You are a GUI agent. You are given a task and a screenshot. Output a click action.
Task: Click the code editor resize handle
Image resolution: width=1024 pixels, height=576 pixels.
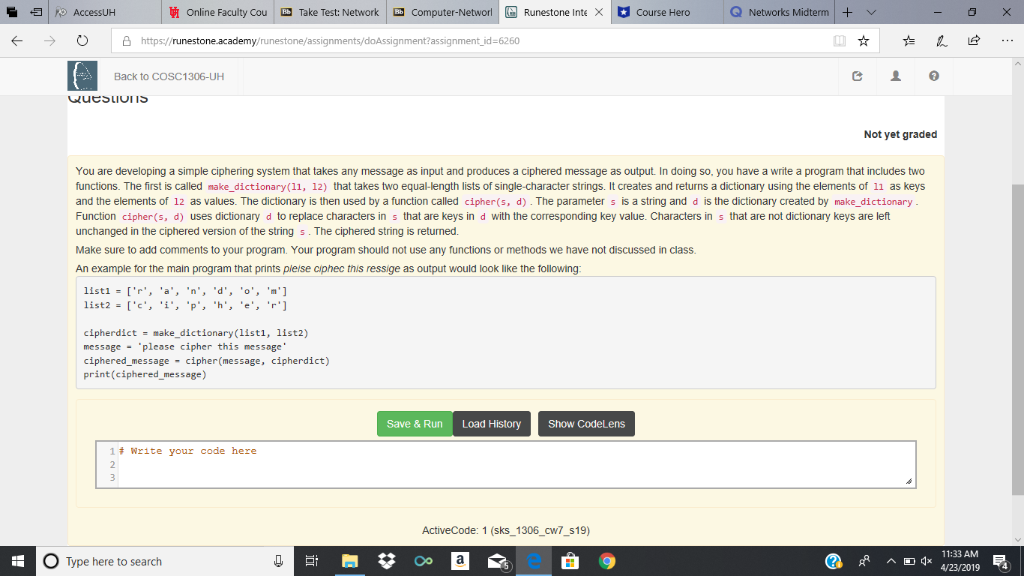908,481
